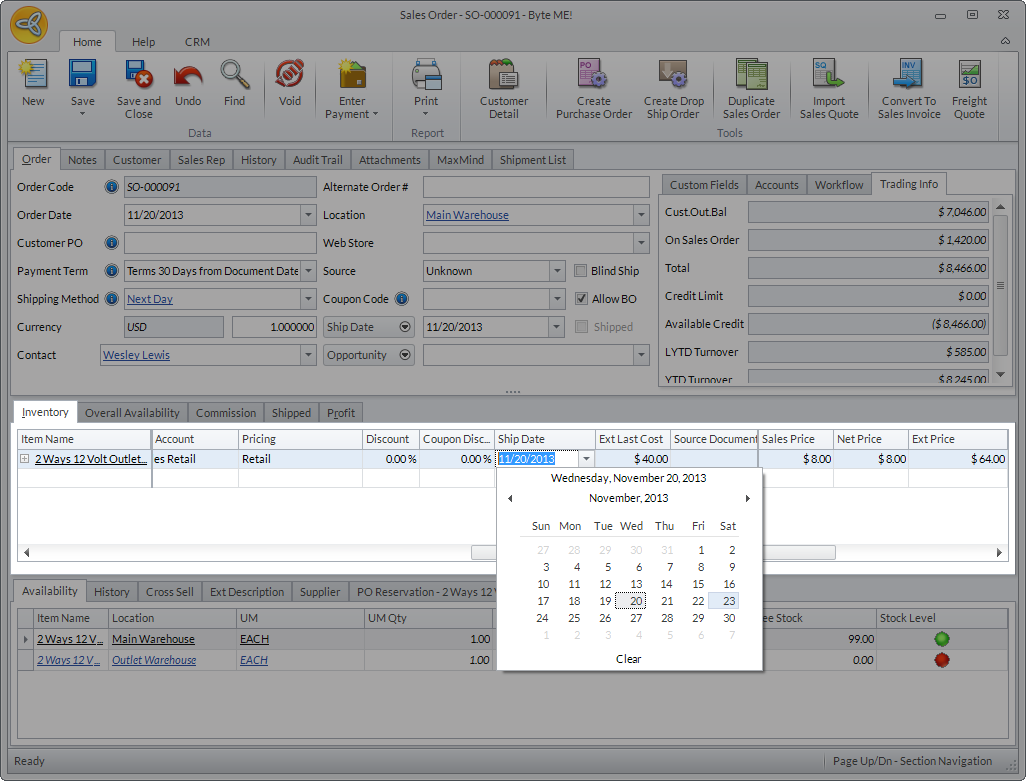Expand the 2 Ways 12 Volt Outlet row

tap(25, 459)
